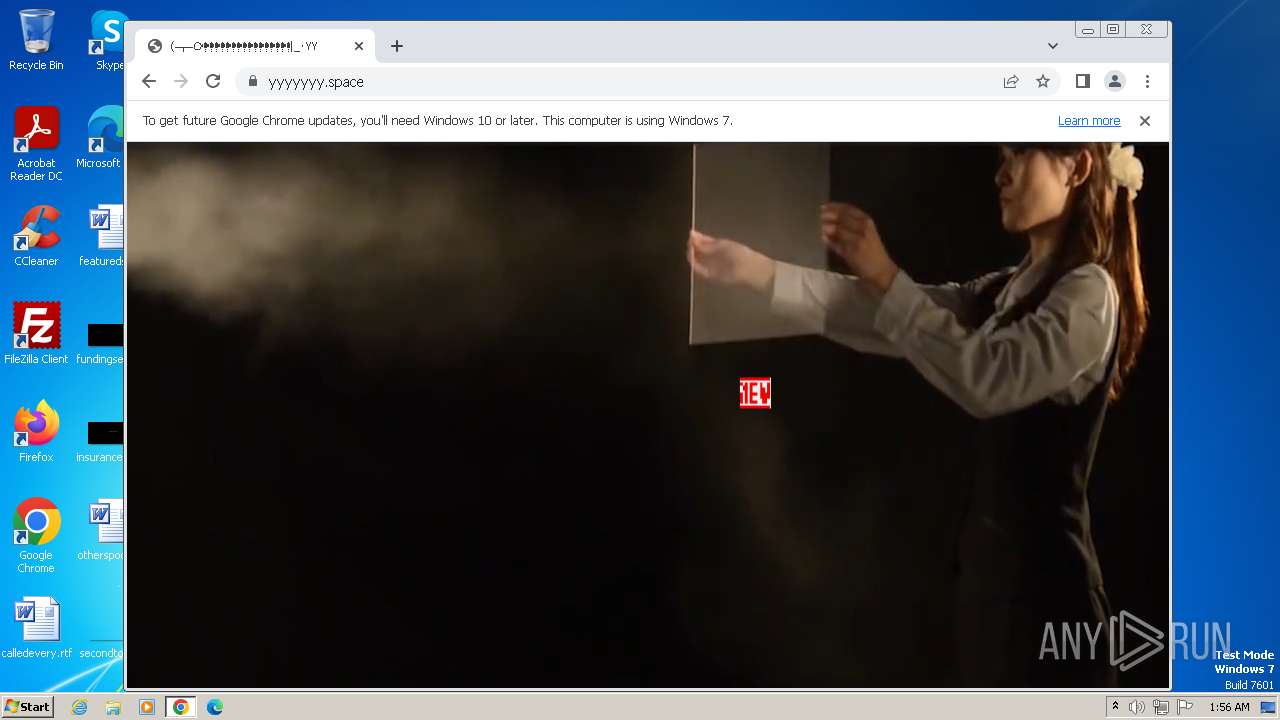
Task: Click the red NEW badge in page
Action: click(755, 393)
